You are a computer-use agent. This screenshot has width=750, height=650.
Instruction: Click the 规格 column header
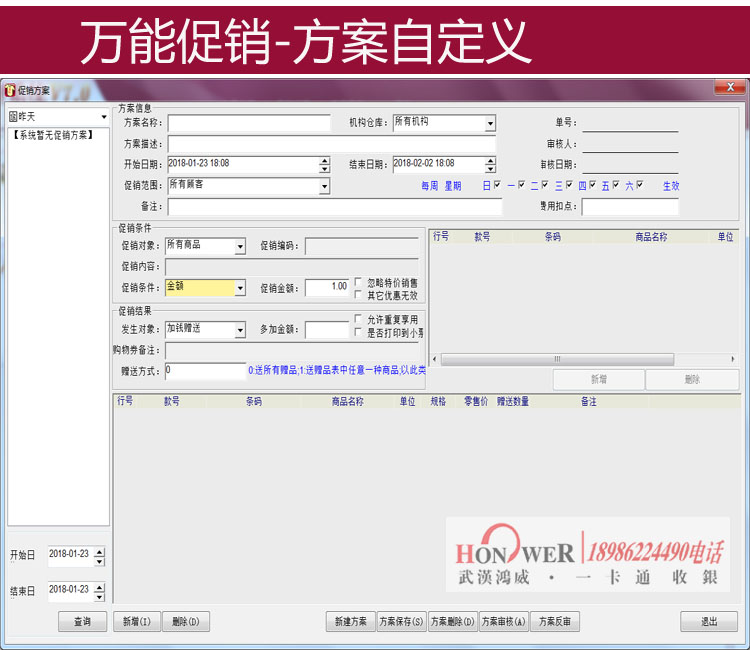pos(438,401)
